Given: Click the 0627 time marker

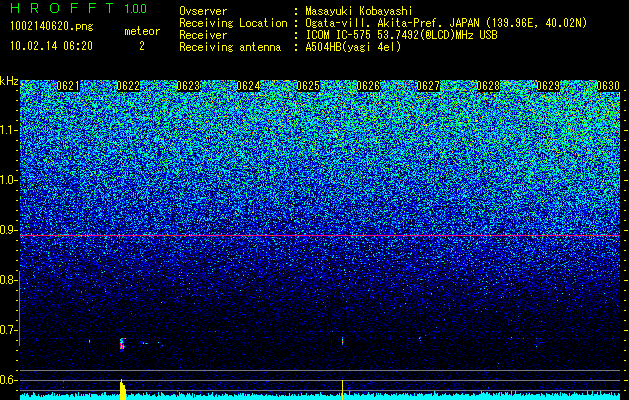Looking at the screenshot, I should [x=428, y=86].
